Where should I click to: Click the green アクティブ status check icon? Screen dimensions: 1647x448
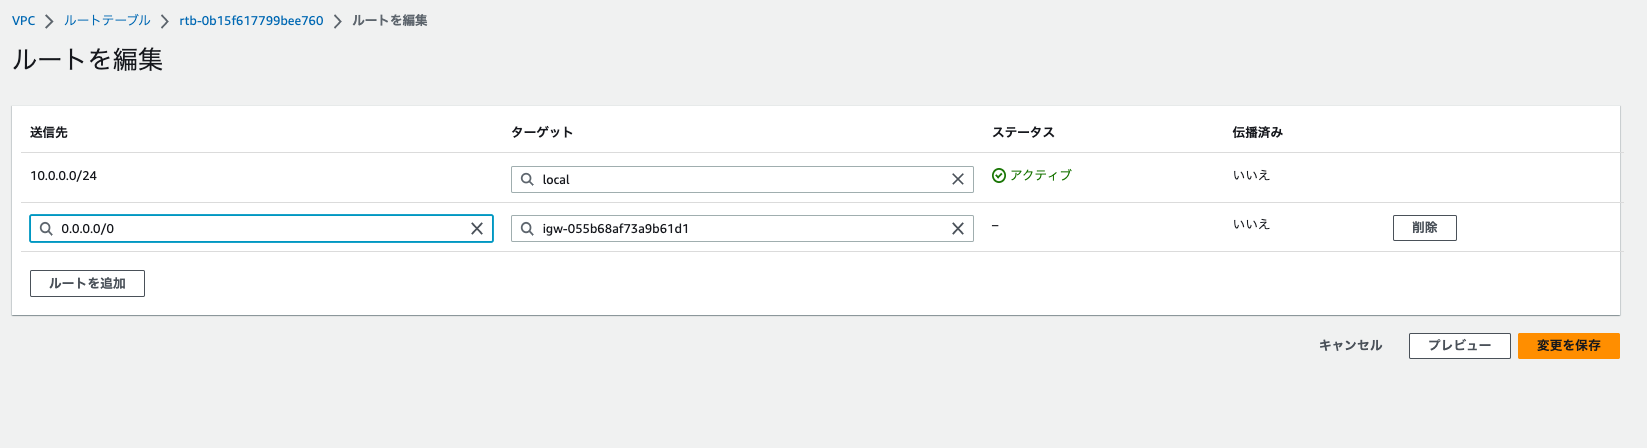coord(998,176)
